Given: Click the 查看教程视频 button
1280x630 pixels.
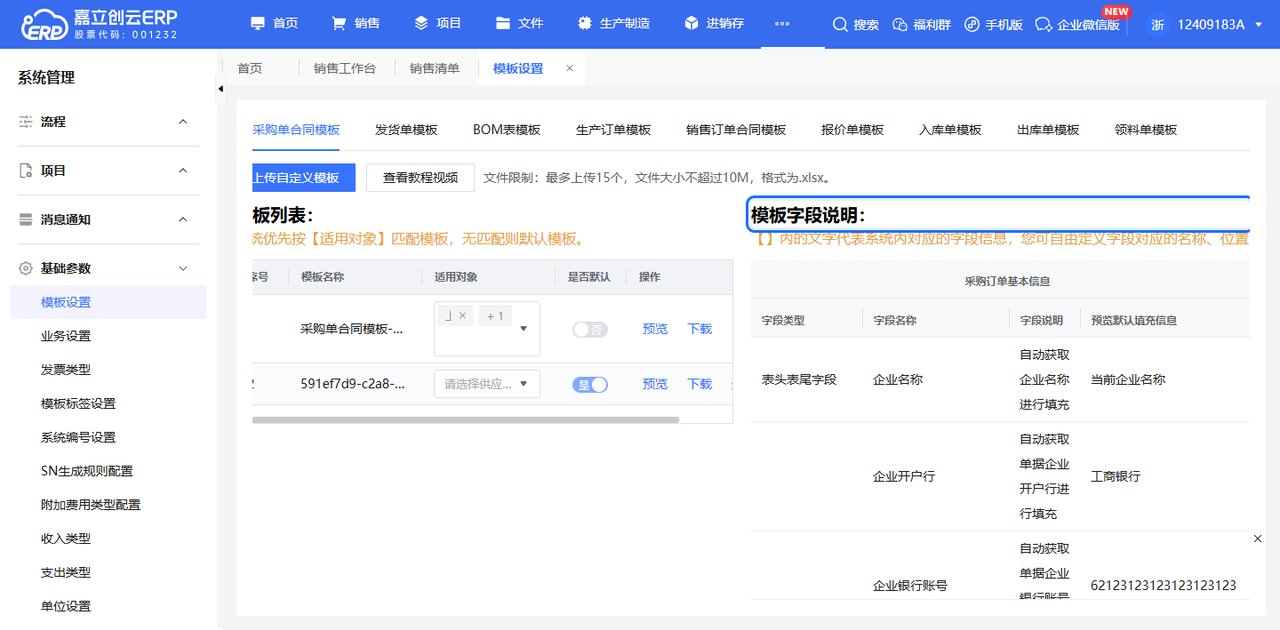Looking at the screenshot, I should pos(420,178).
